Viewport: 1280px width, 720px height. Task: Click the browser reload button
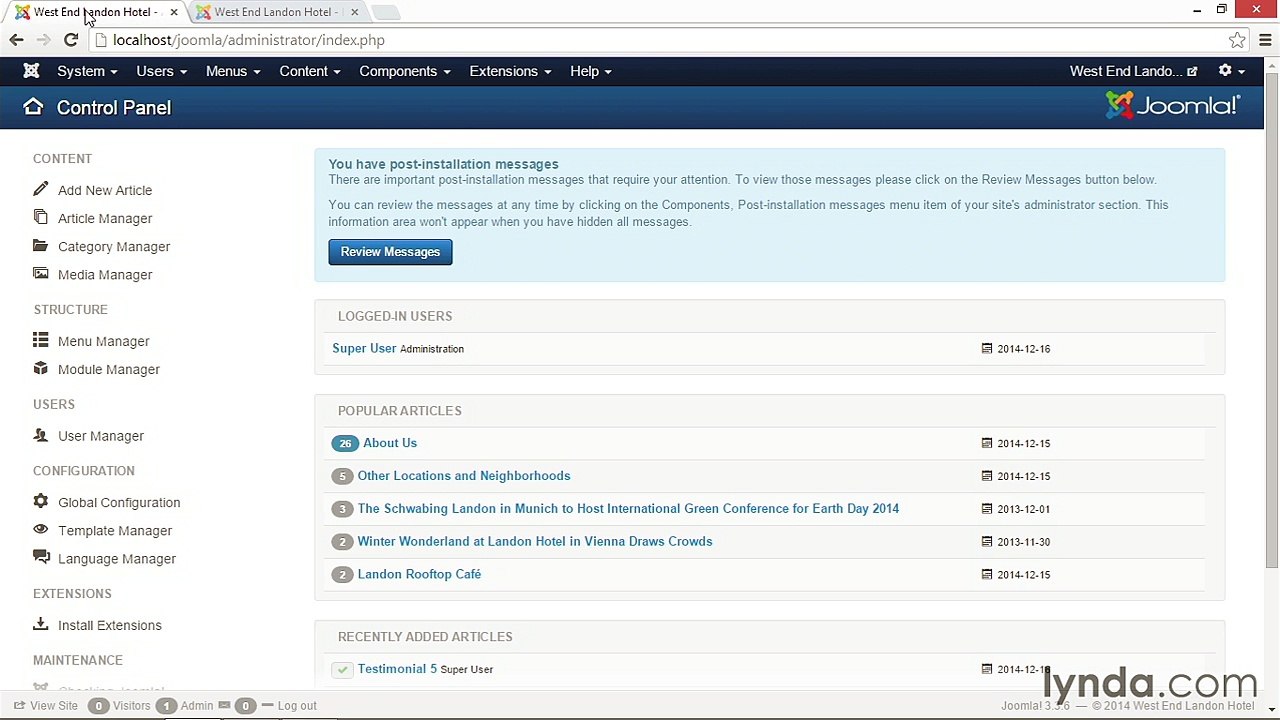[x=70, y=40]
